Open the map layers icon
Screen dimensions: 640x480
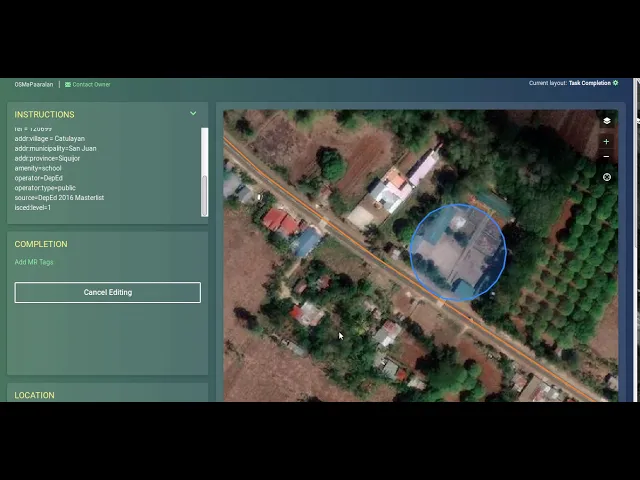click(x=607, y=121)
